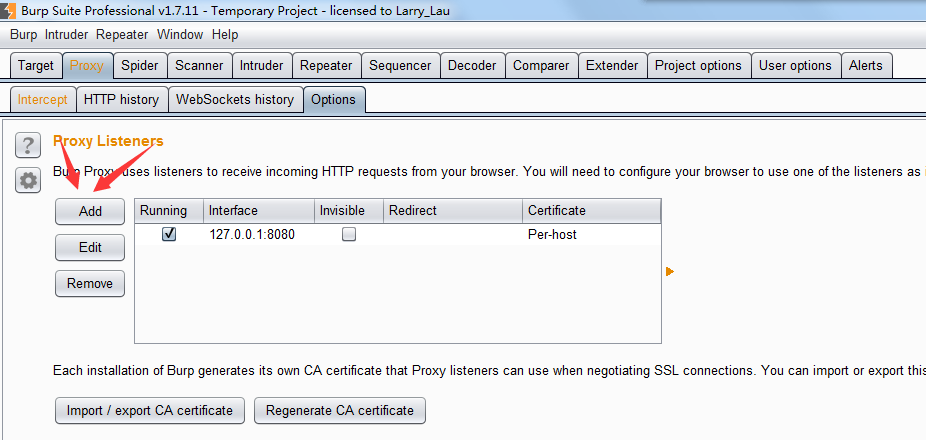Viewport: 926px width, 440px height.
Task: Open the Project options tab
Action: click(698, 66)
